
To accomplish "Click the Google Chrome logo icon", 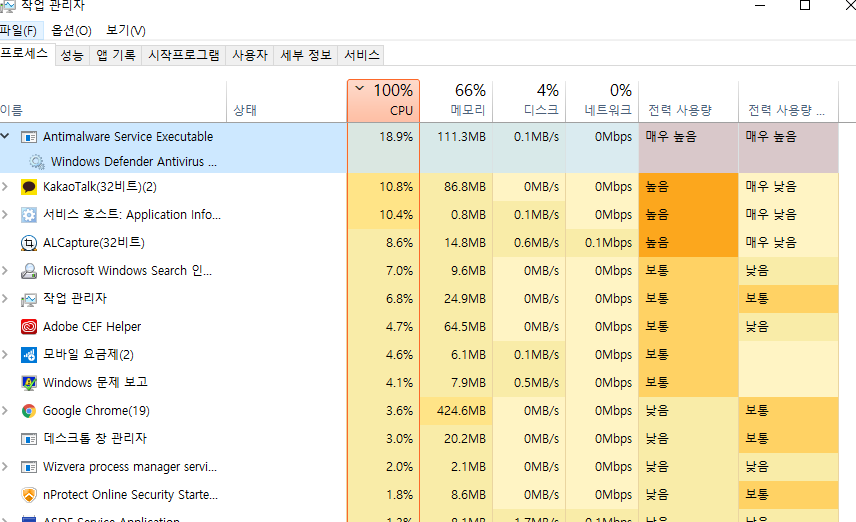I will tap(28, 411).
